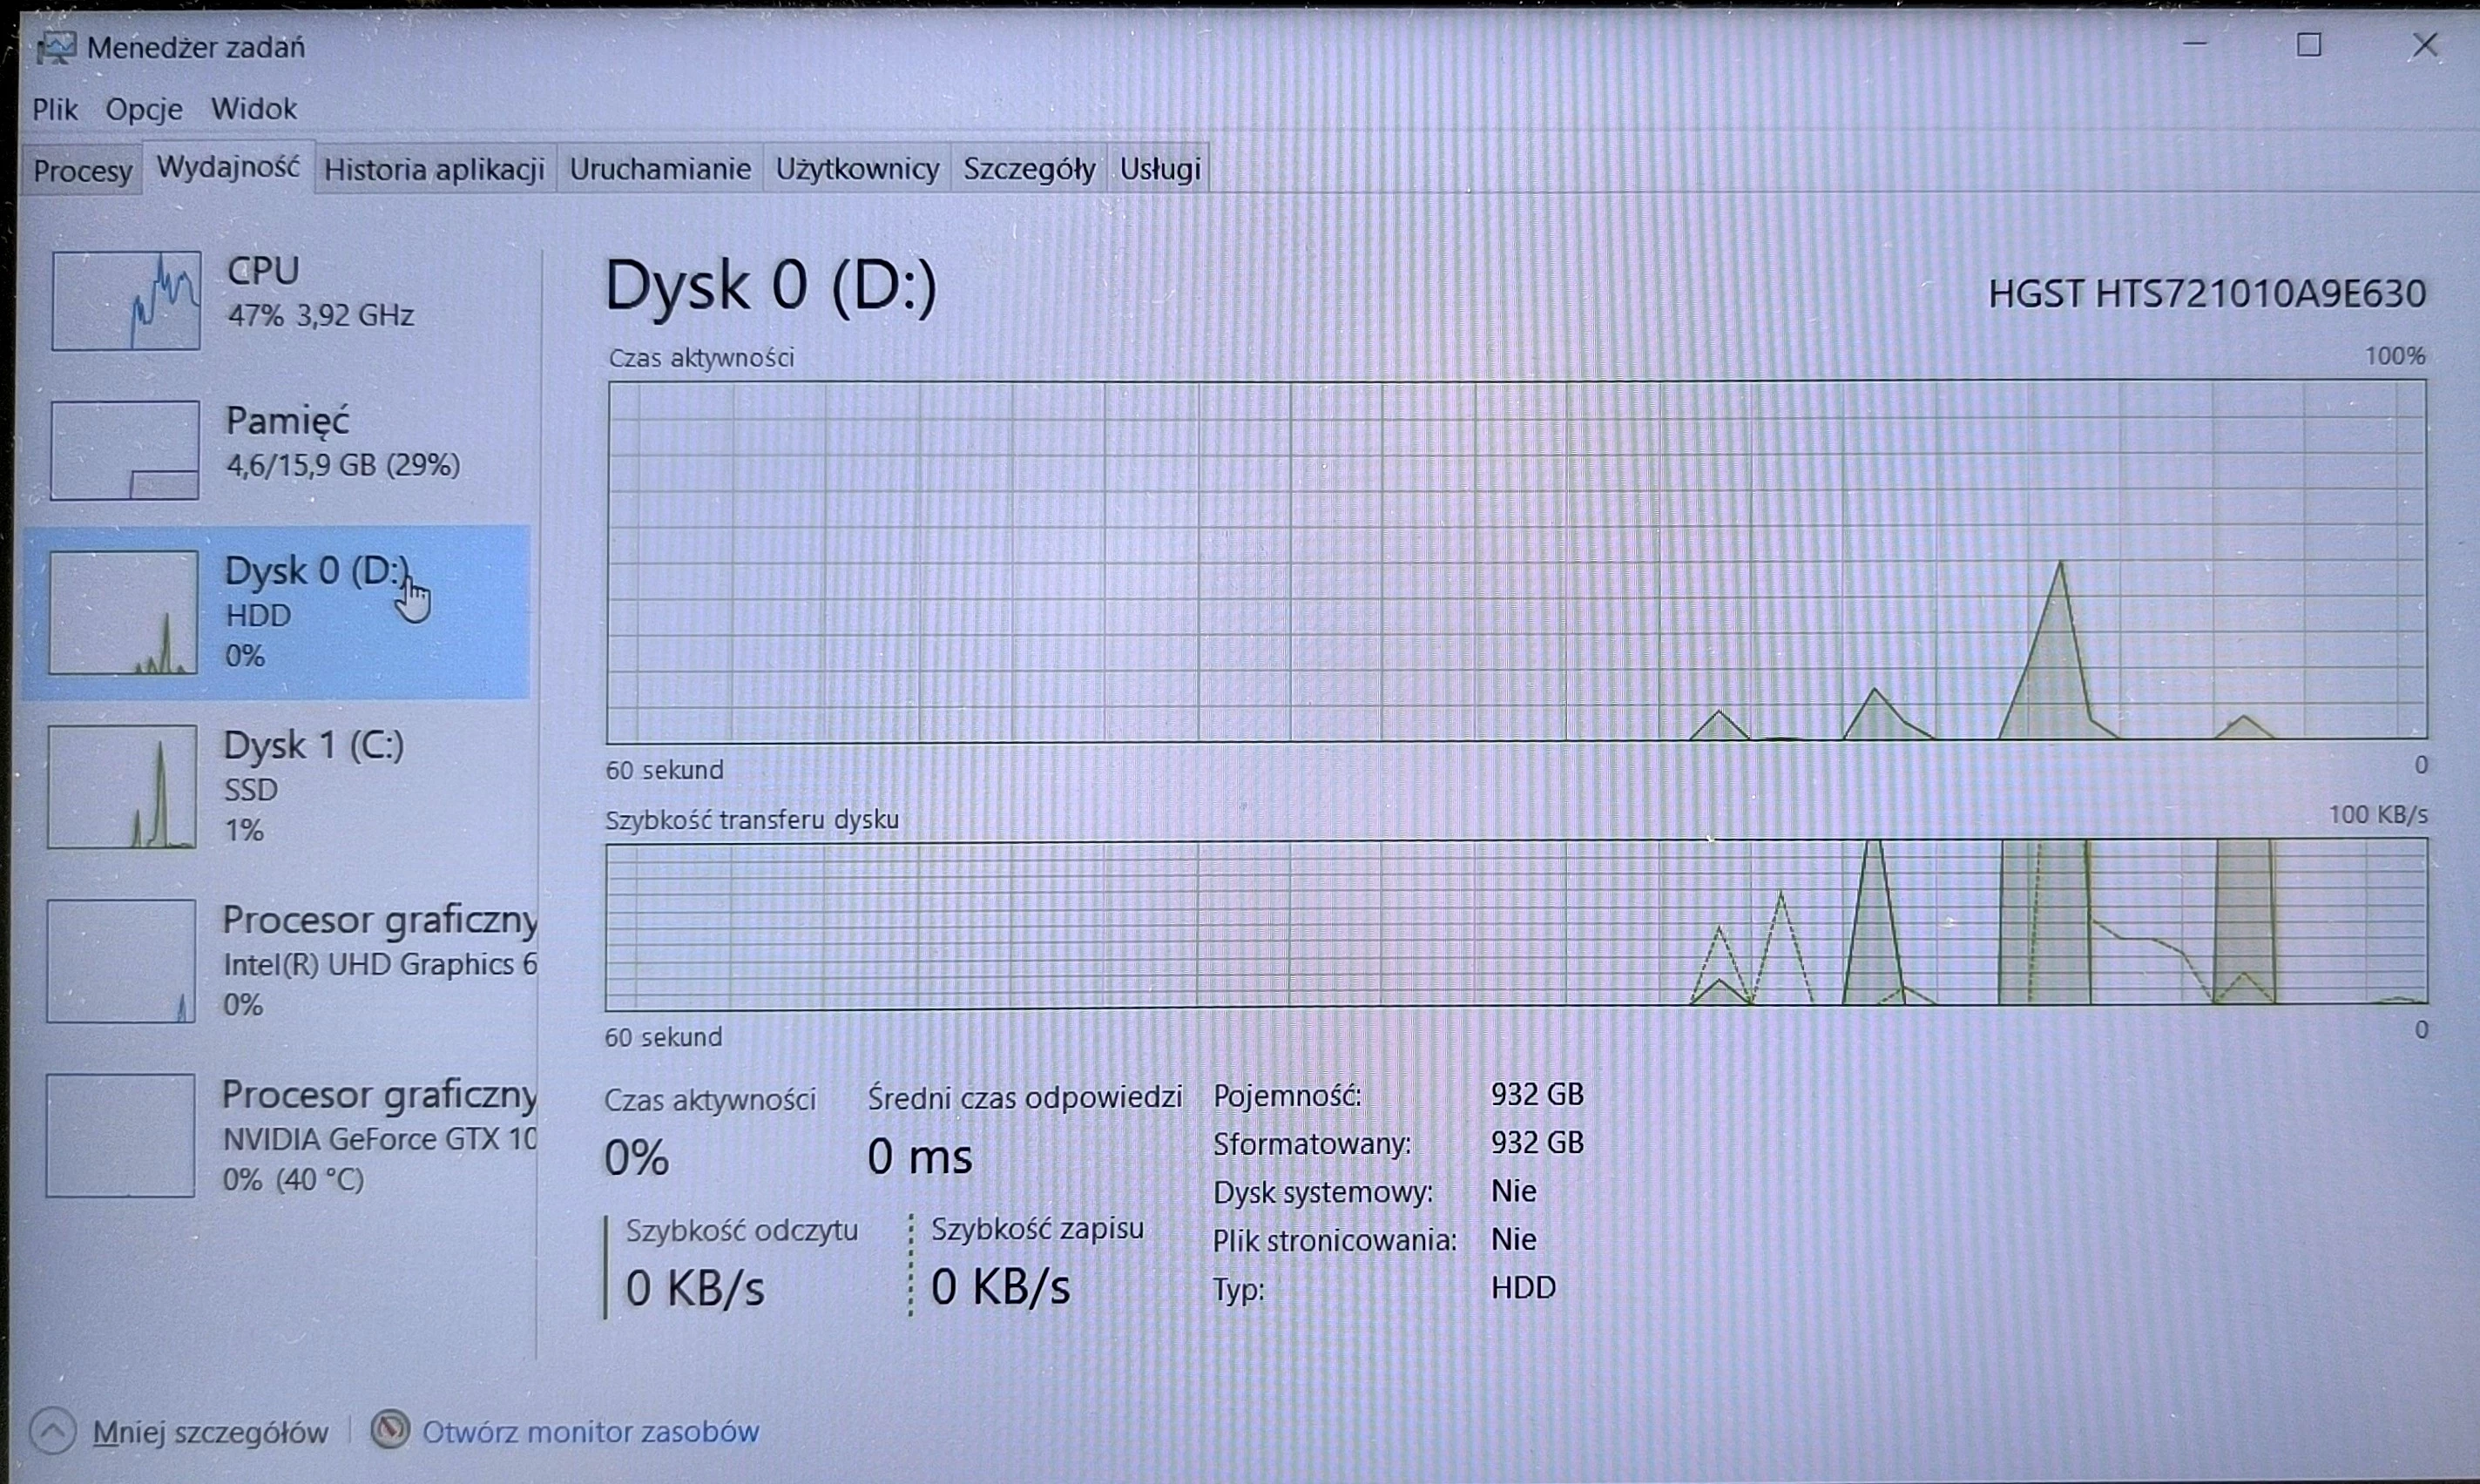
Task: Switch to the Użytkownicy tab
Action: [x=857, y=168]
